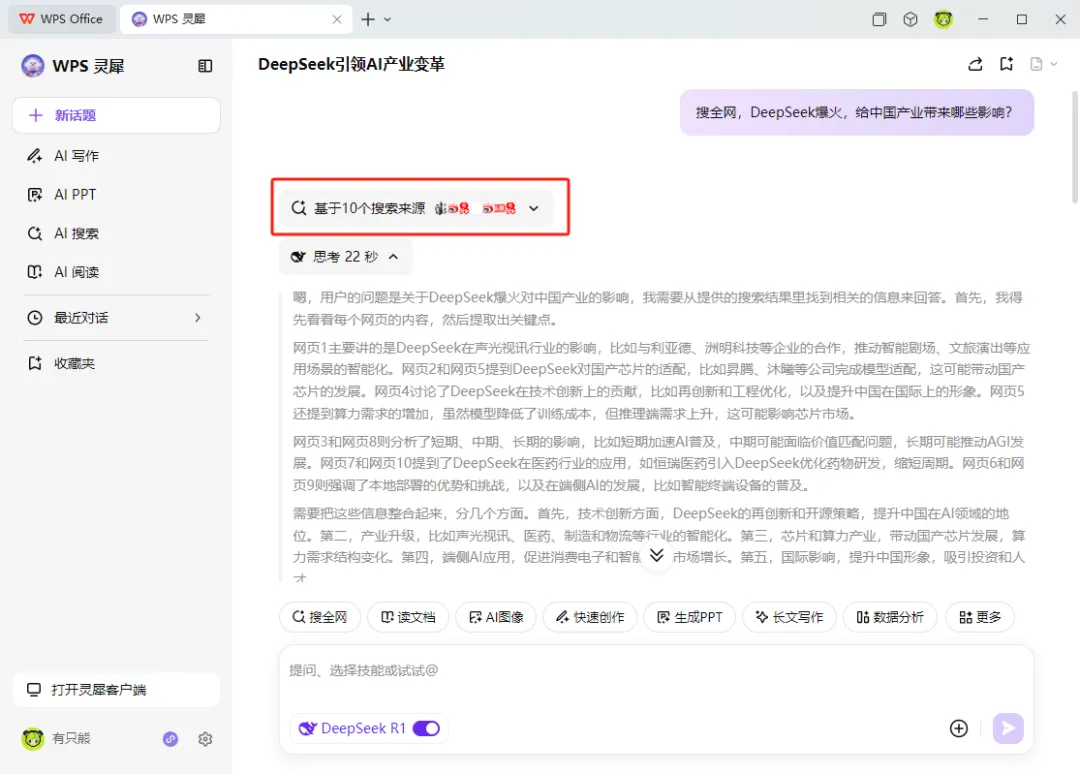Click the window stack icon in title bar
Image resolution: width=1080 pixels, height=774 pixels.
(879, 19)
